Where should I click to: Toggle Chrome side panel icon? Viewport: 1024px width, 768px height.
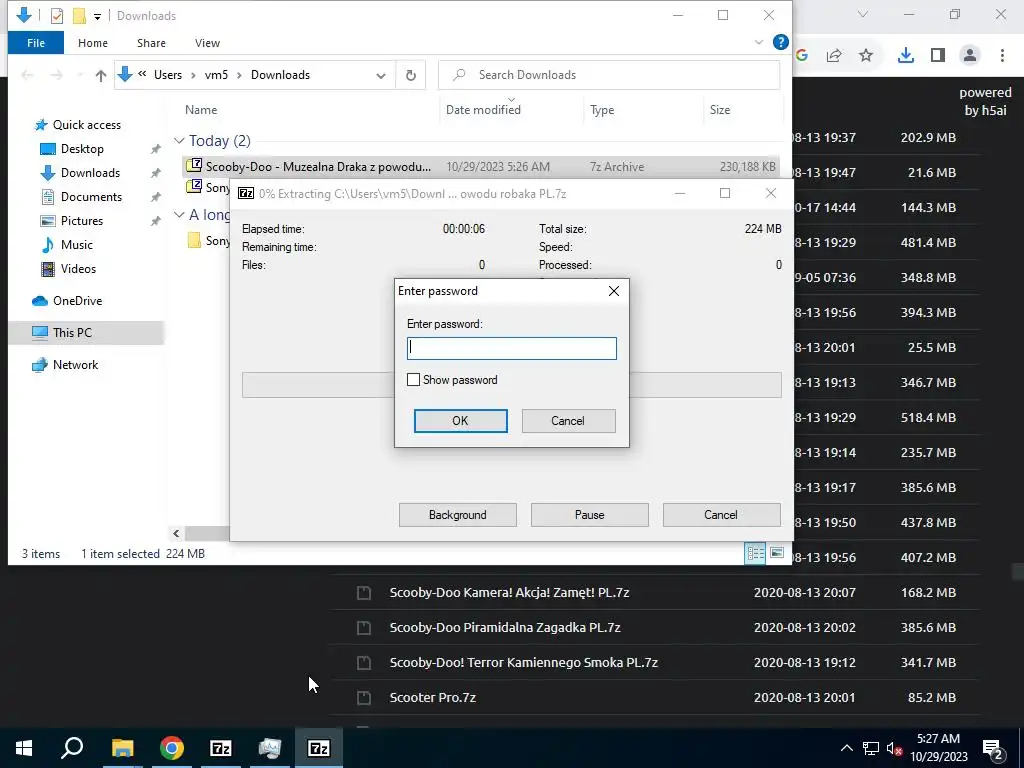(938, 56)
